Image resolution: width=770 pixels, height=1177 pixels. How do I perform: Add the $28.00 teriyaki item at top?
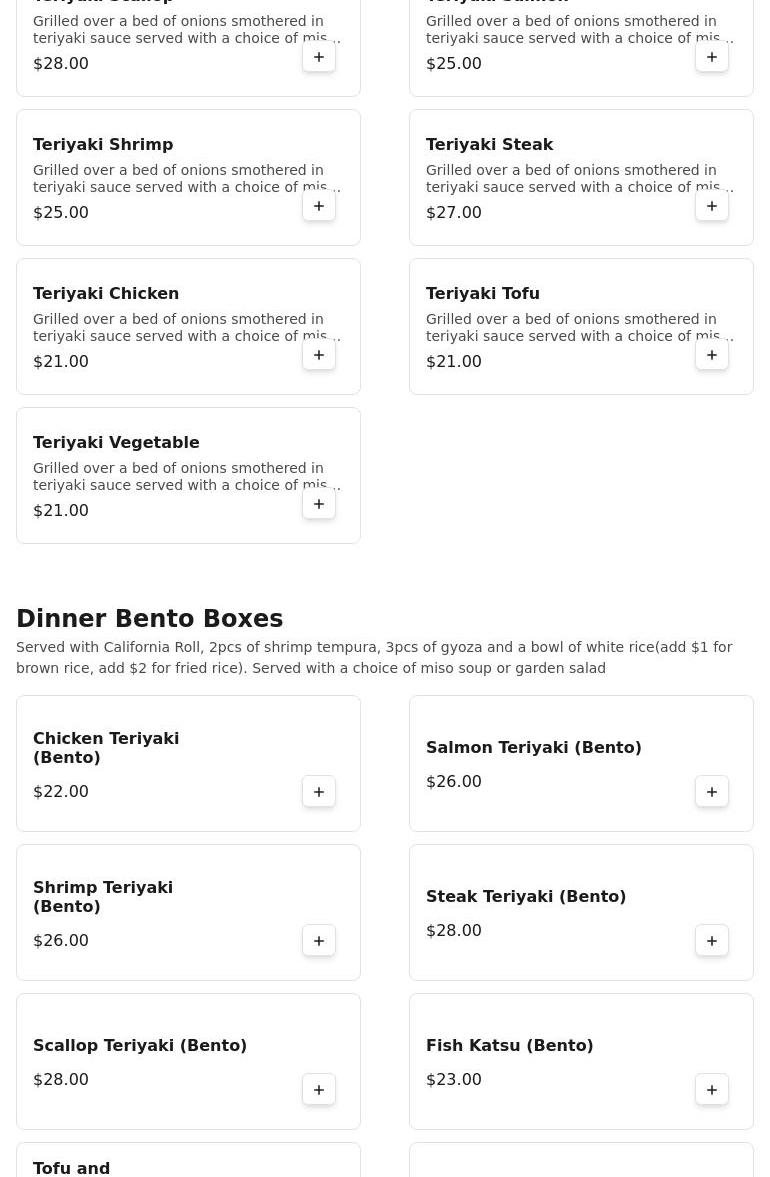pos(319,57)
